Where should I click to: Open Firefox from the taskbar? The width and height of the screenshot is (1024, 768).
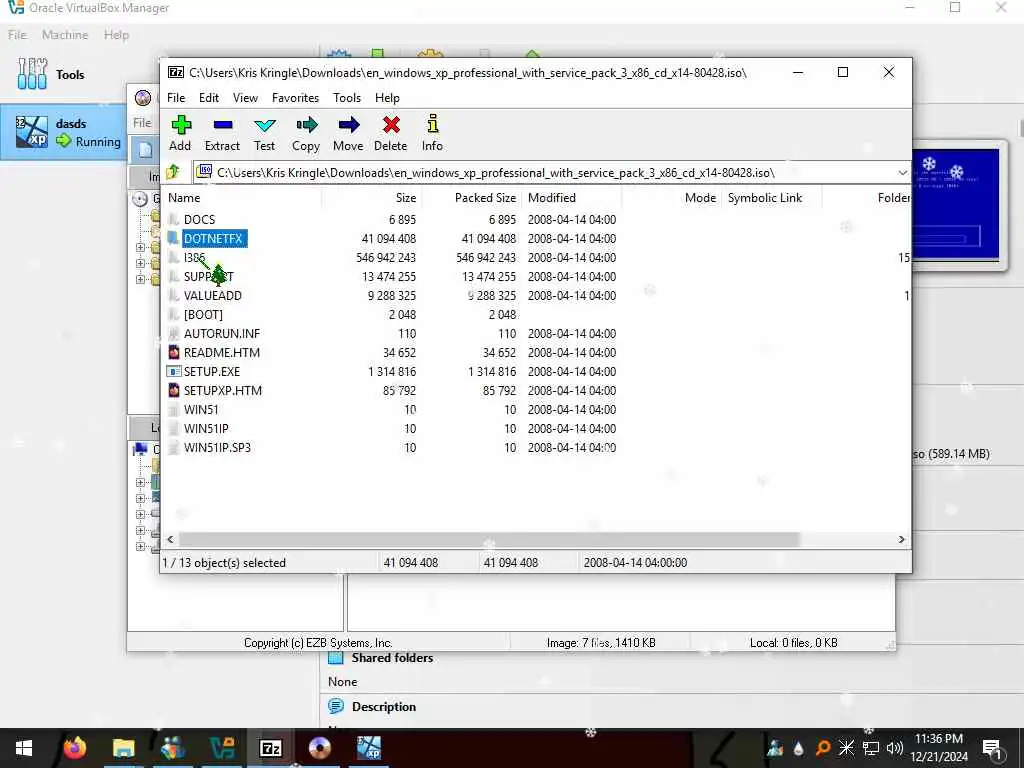click(74, 748)
